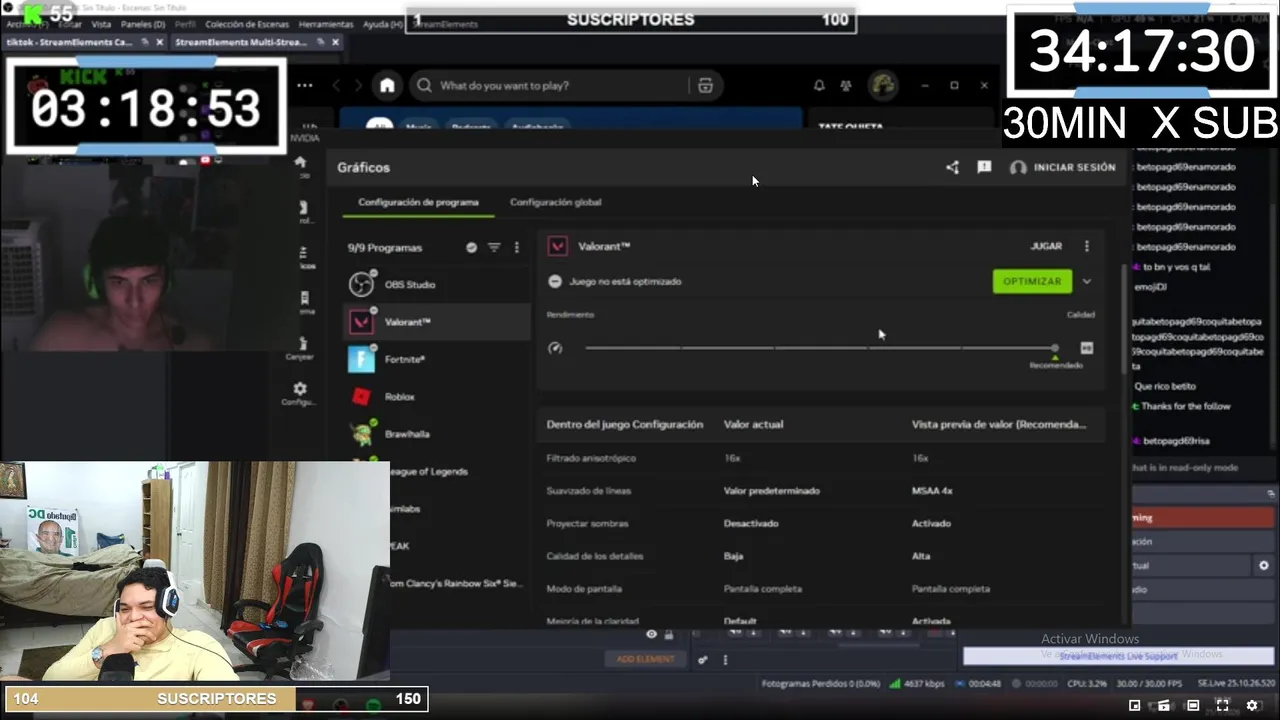Open the feedback icon in Gráficos header
1280x720 pixels.
click(x=984, y=168)
